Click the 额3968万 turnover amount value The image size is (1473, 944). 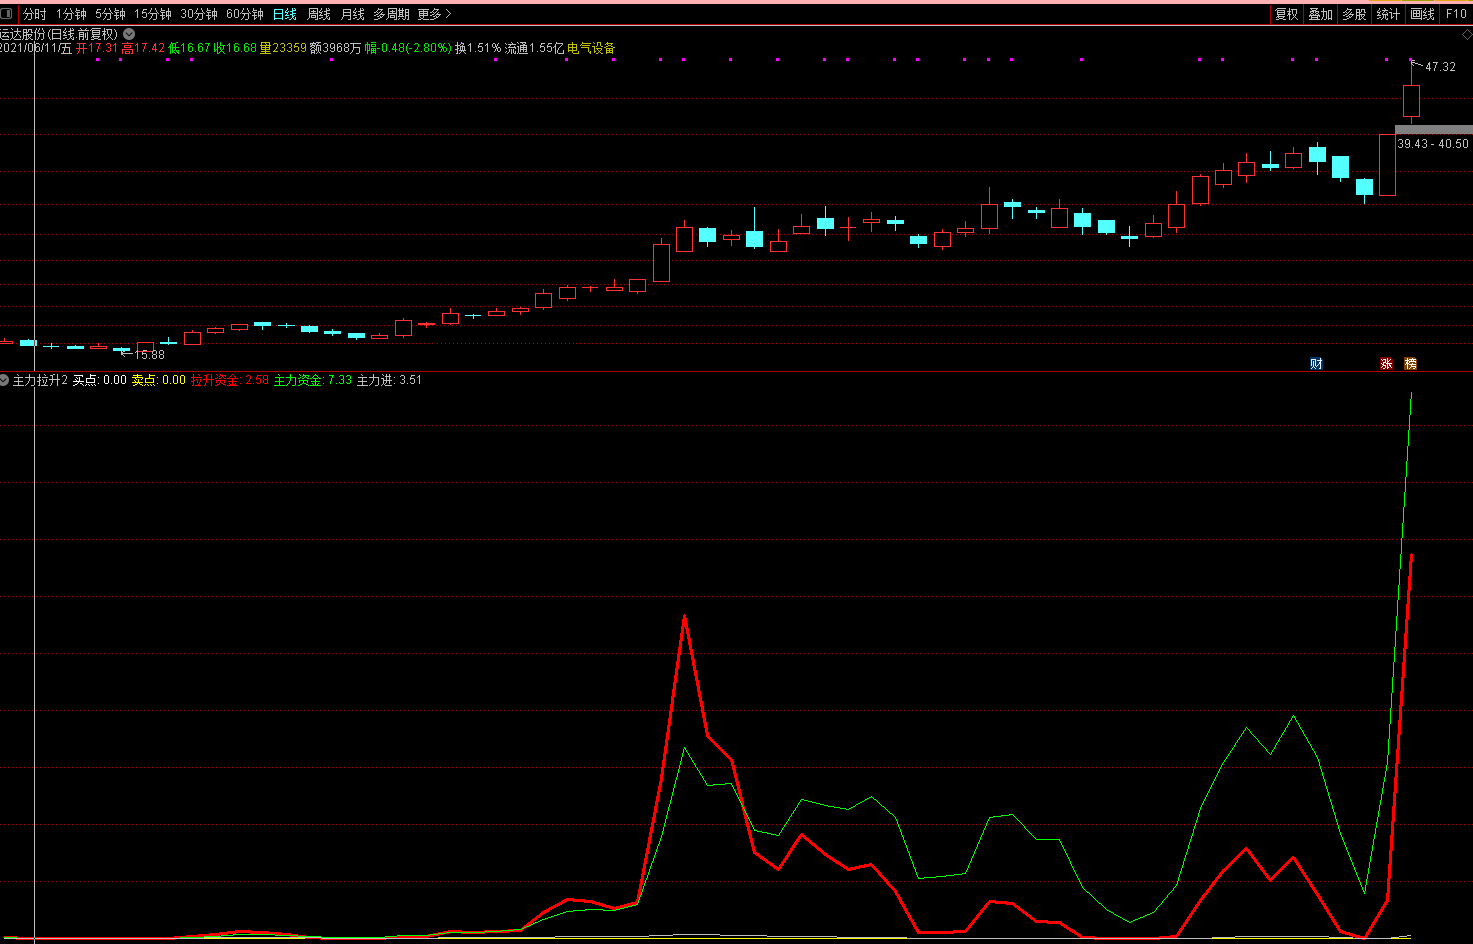click(335, 48)
